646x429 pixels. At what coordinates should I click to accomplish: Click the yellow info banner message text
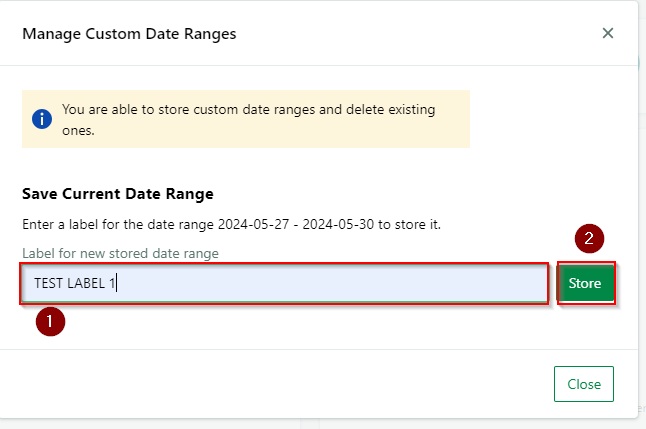coord(248,120)
